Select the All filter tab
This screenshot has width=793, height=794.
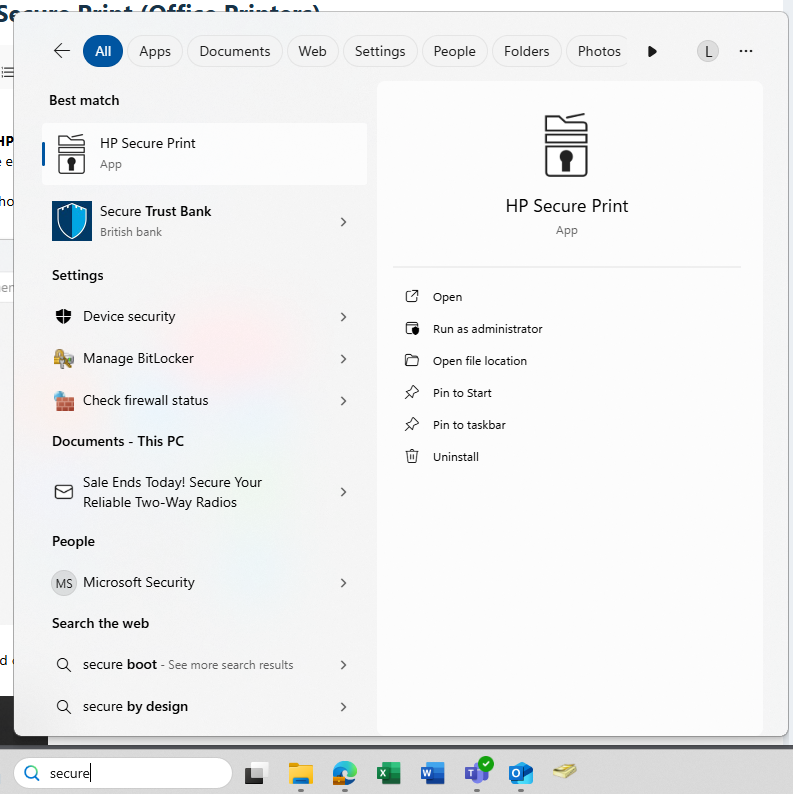coord(103,51)
